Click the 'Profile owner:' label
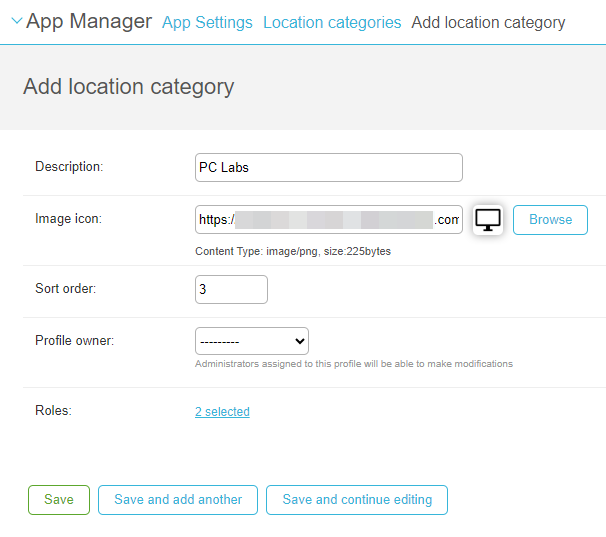This screenshot has height=537, width=606. coord(75,341)
